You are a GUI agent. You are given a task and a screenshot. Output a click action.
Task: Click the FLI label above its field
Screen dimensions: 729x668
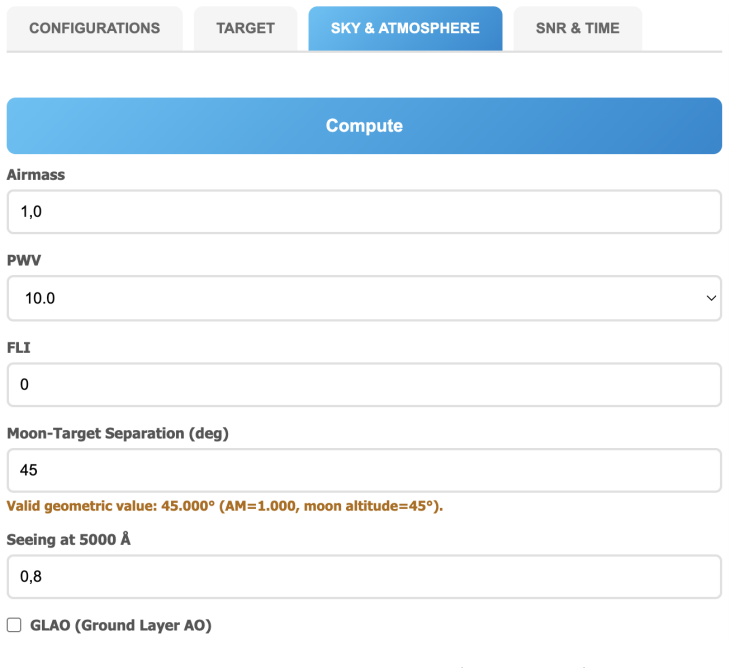[19, 348]
